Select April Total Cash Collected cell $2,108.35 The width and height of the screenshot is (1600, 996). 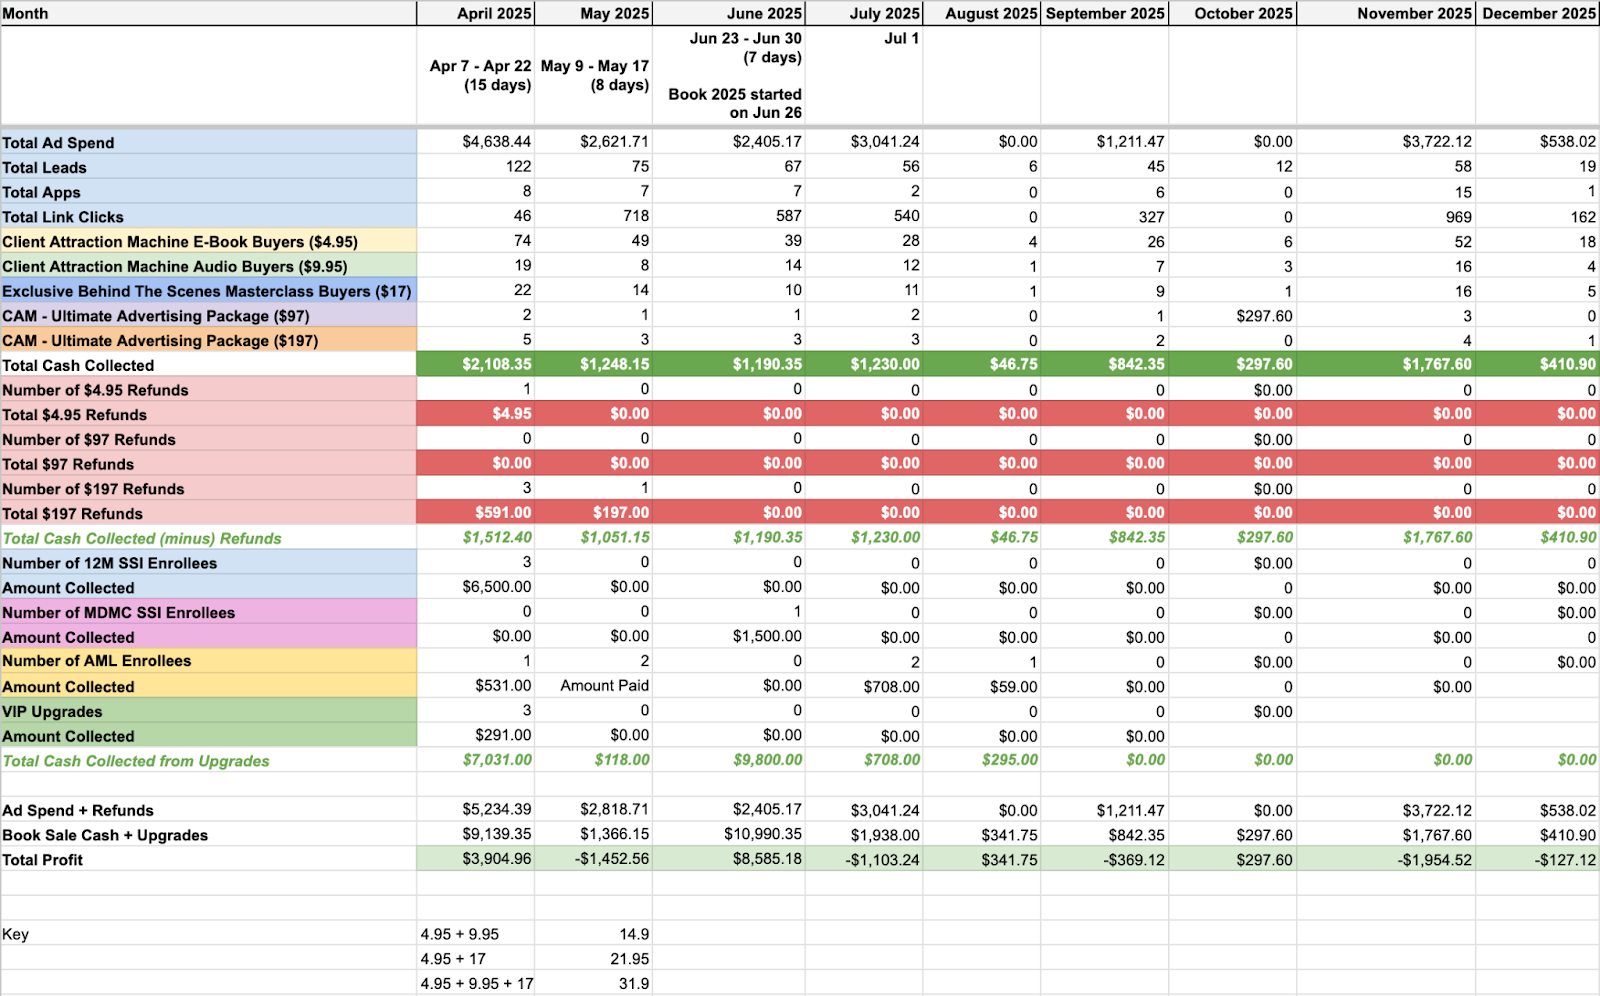pos(476,364)
